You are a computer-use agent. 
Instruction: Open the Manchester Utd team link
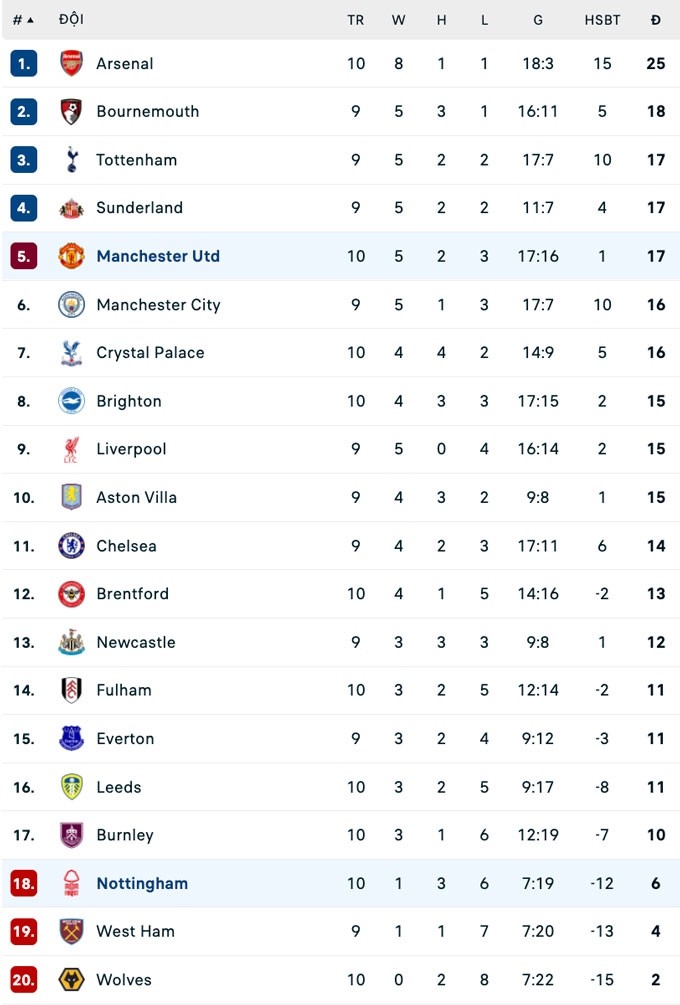pos(158,256)
